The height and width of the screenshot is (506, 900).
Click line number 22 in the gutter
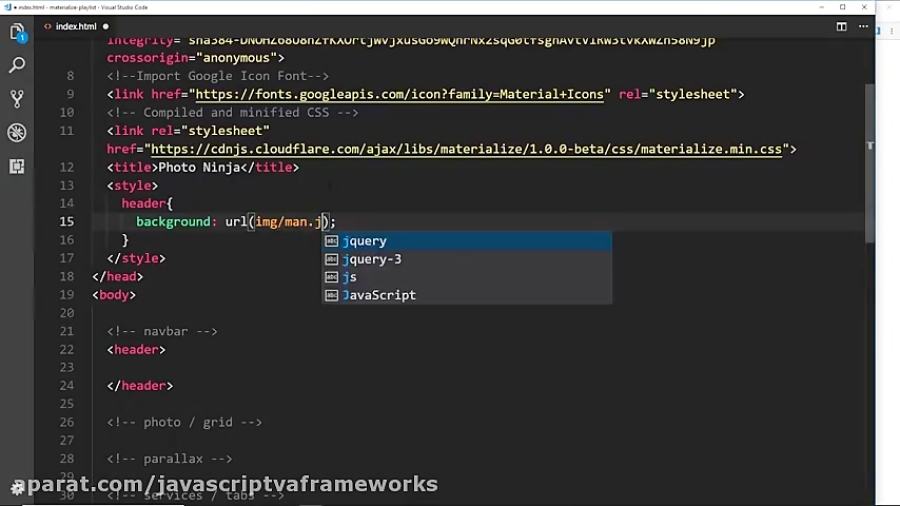[x=66, y=349]
